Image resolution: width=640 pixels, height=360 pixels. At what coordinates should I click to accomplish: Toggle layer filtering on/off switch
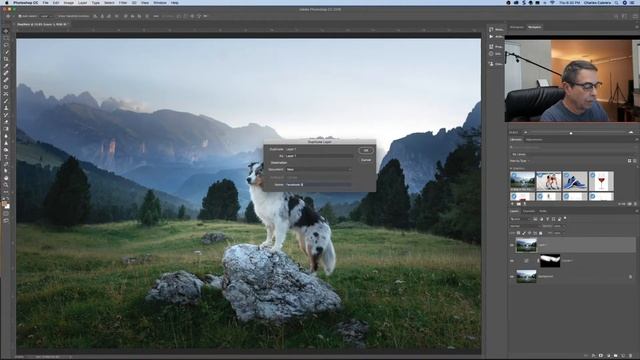565,218
